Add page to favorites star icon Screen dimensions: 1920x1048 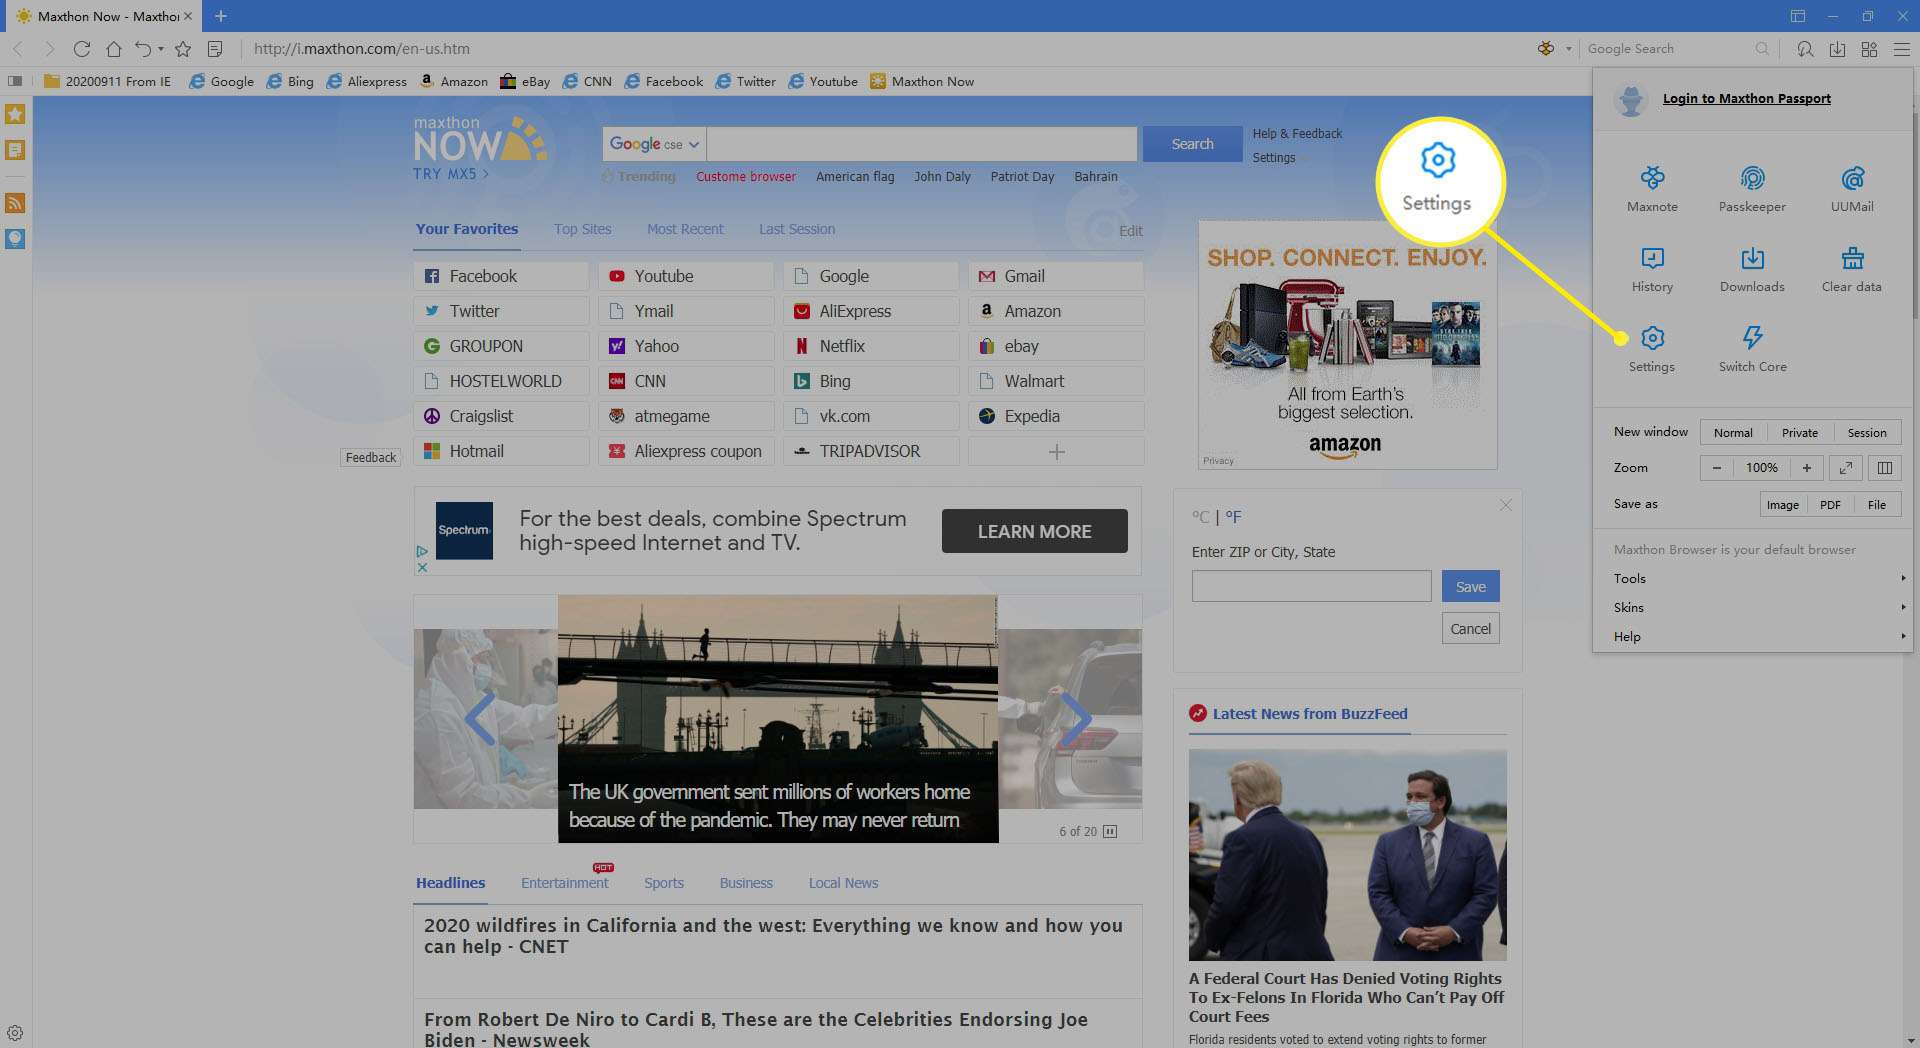point(183,48)
